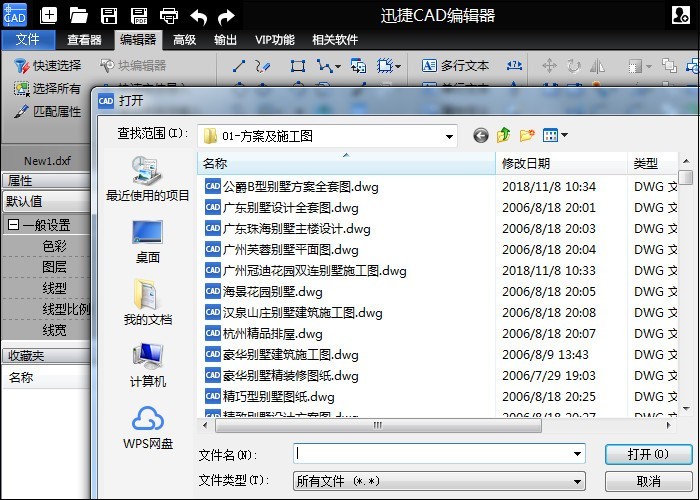Click the Save as PDF icon
Viewport: 700px width, 500px height.
coord(139,16)
